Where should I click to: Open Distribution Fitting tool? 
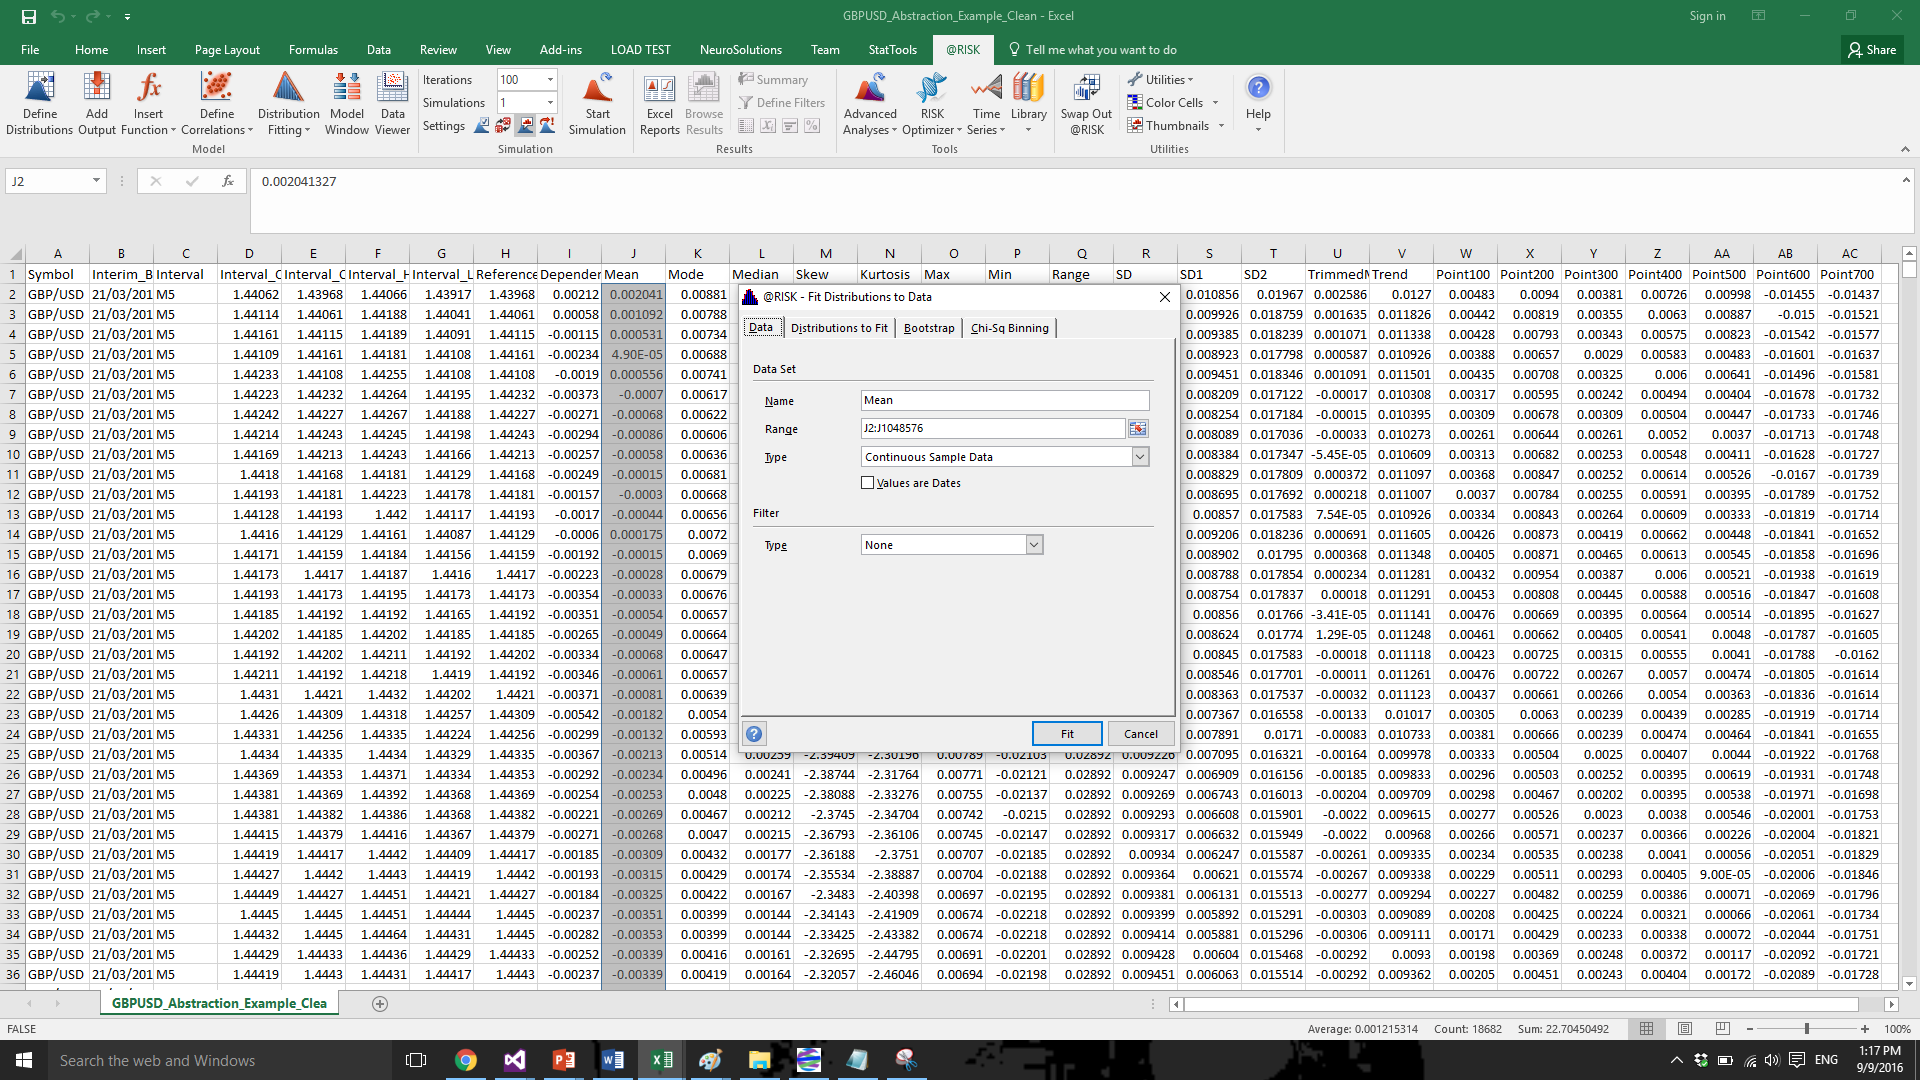pyautogui.click(x=288, y=103)
